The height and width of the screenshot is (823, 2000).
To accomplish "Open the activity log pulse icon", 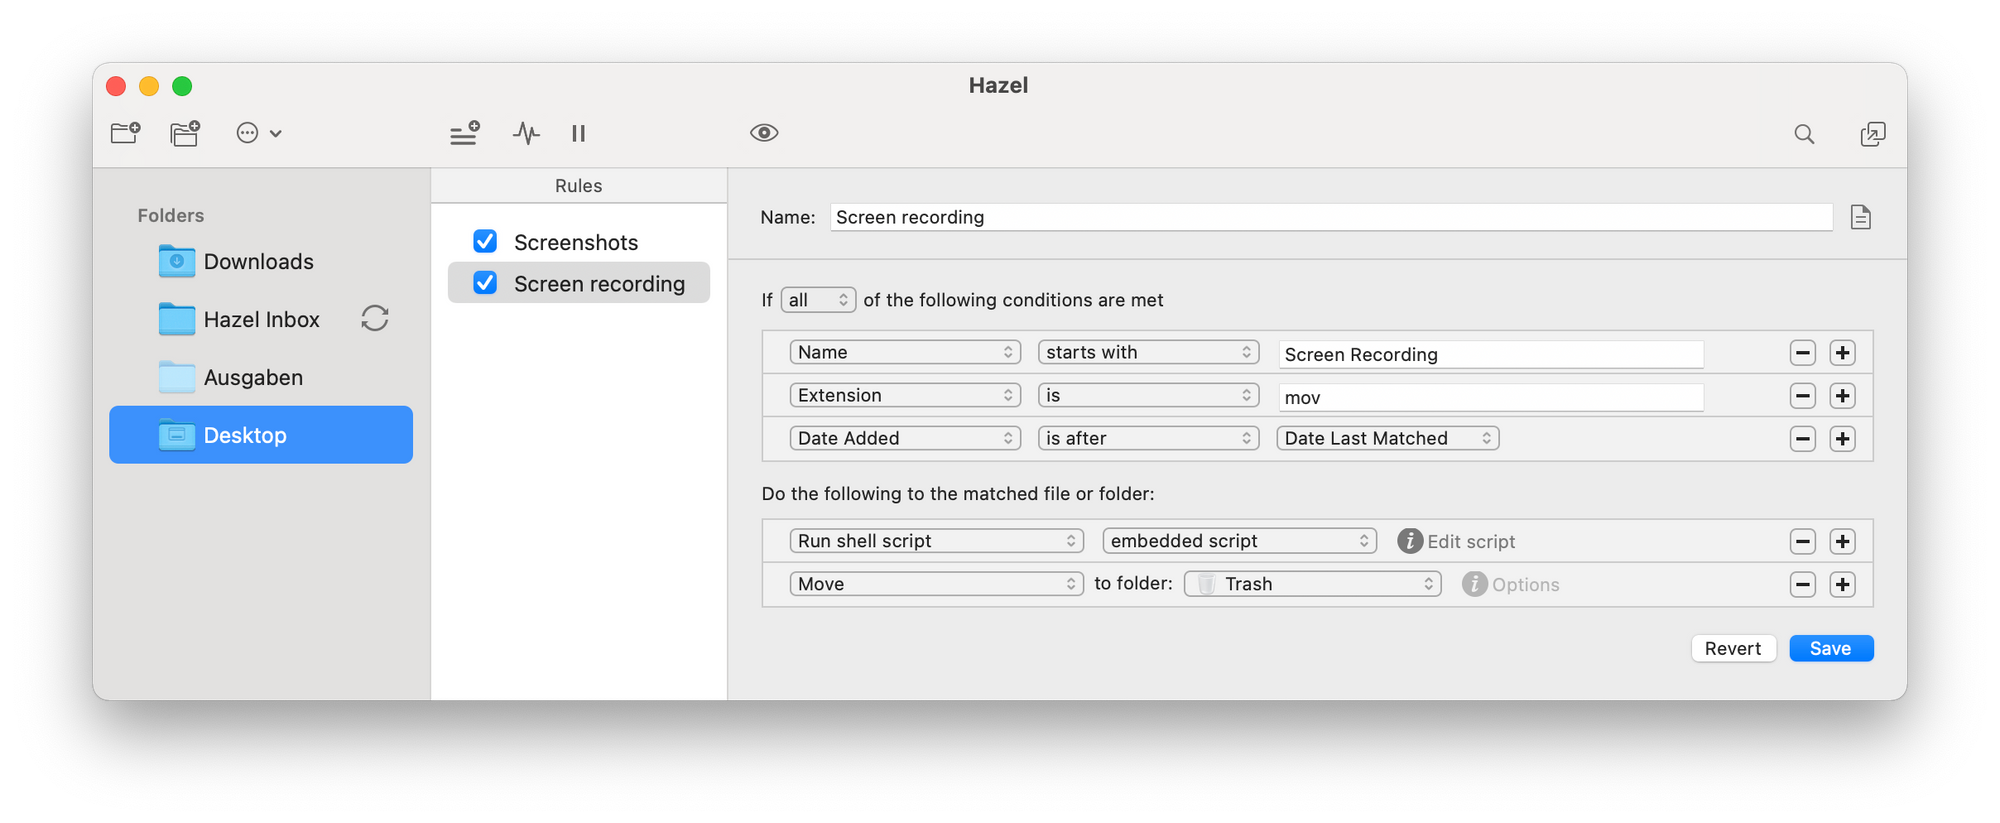I will 526,133.
